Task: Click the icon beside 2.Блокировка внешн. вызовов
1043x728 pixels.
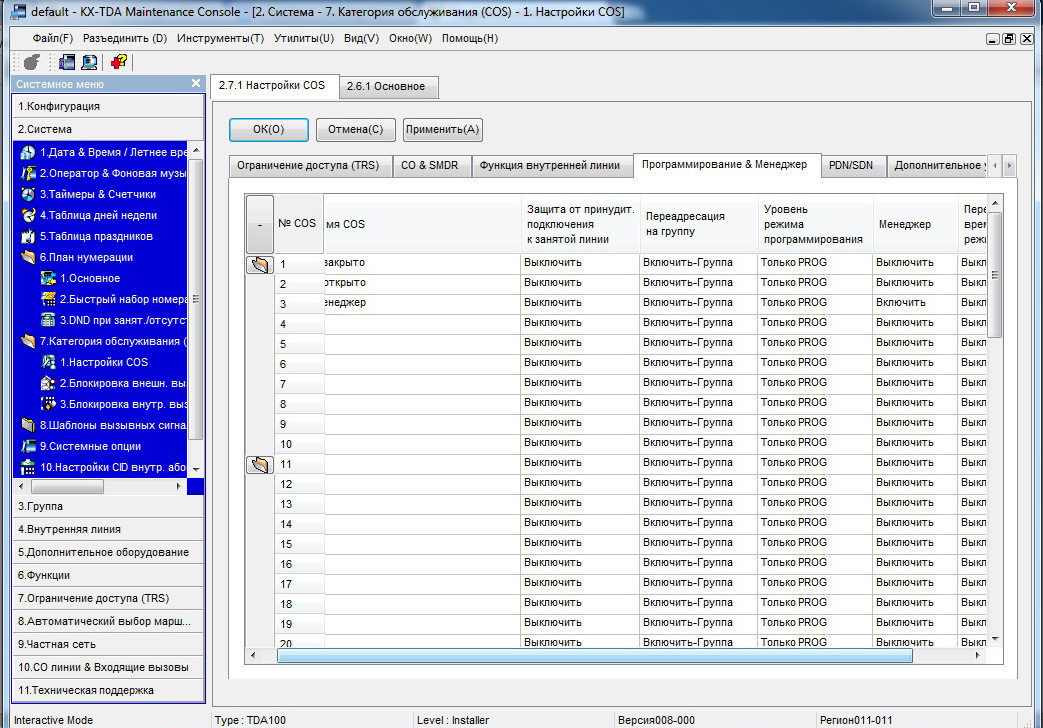Action: (x=49, y=383)
